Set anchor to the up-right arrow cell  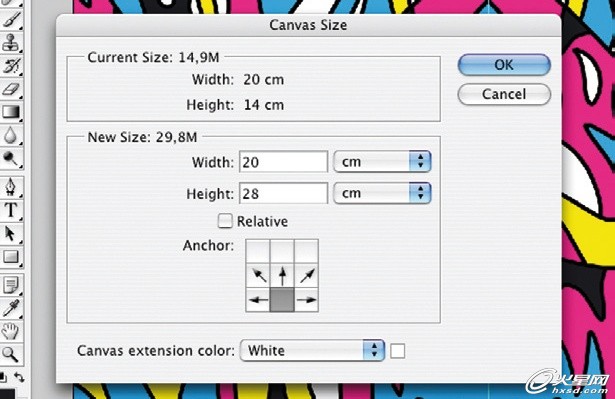click(x=306, y=275)
